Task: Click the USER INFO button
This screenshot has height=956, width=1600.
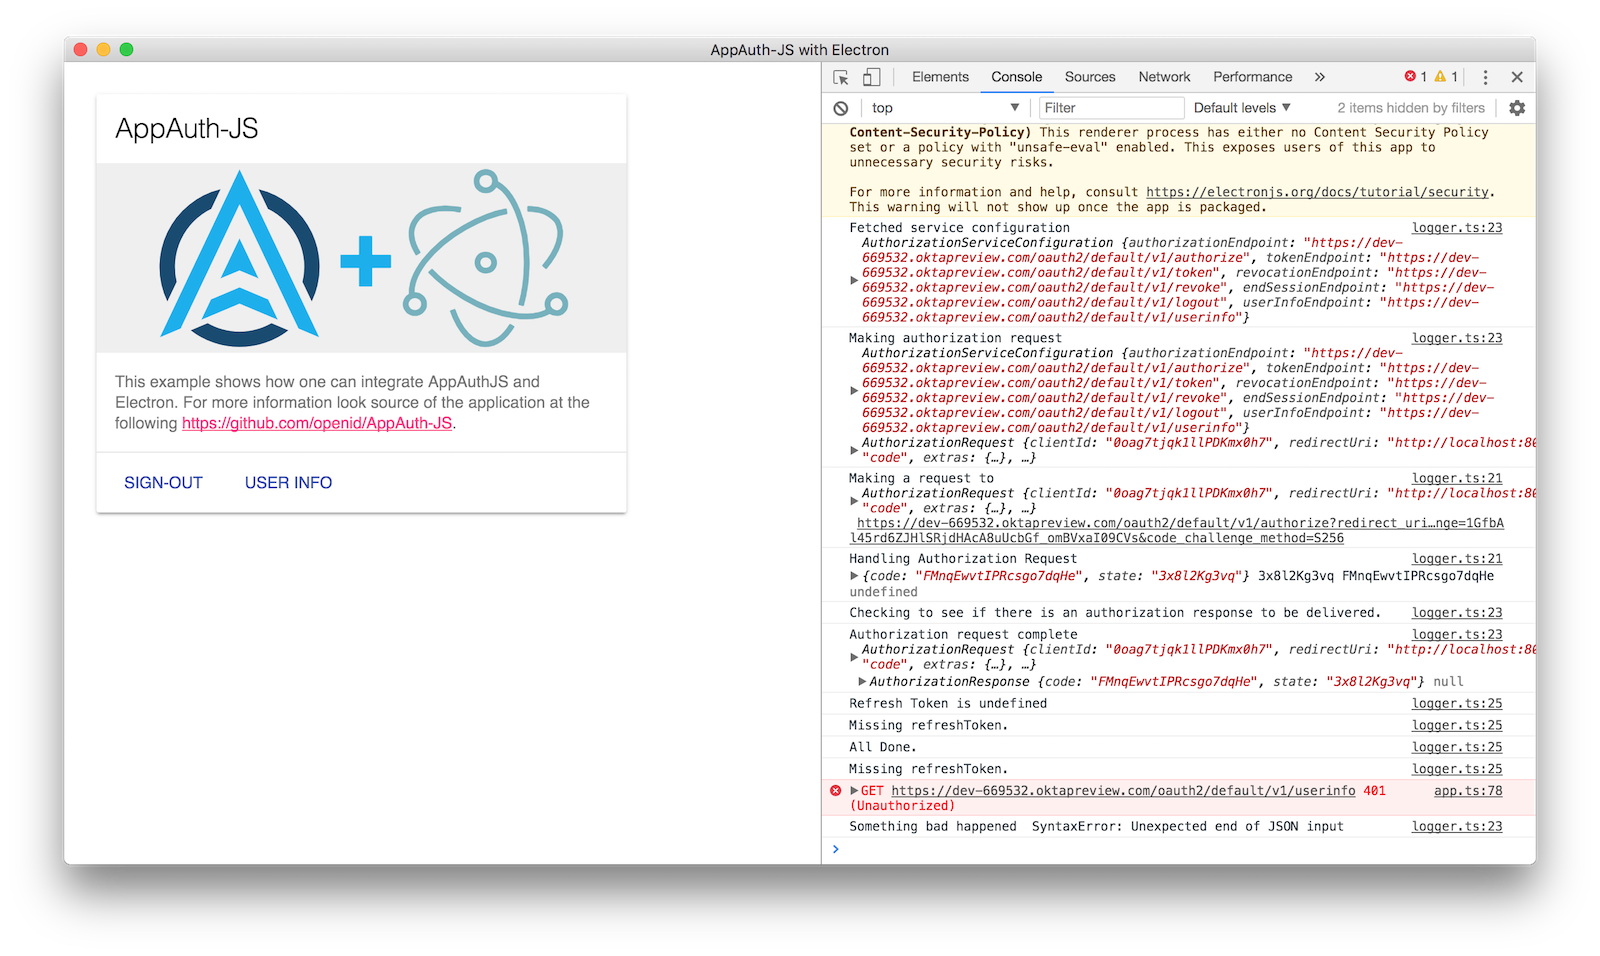Action: tap(288, 483)
